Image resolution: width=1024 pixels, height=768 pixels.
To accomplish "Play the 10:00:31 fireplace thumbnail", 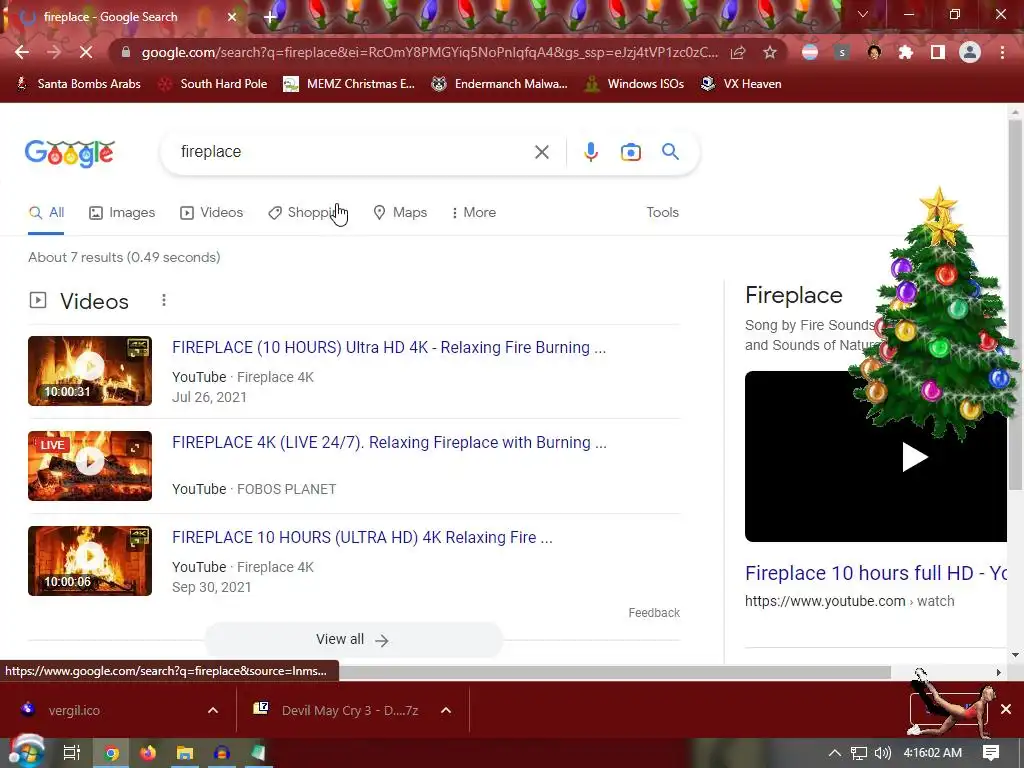I will (90, 371).
